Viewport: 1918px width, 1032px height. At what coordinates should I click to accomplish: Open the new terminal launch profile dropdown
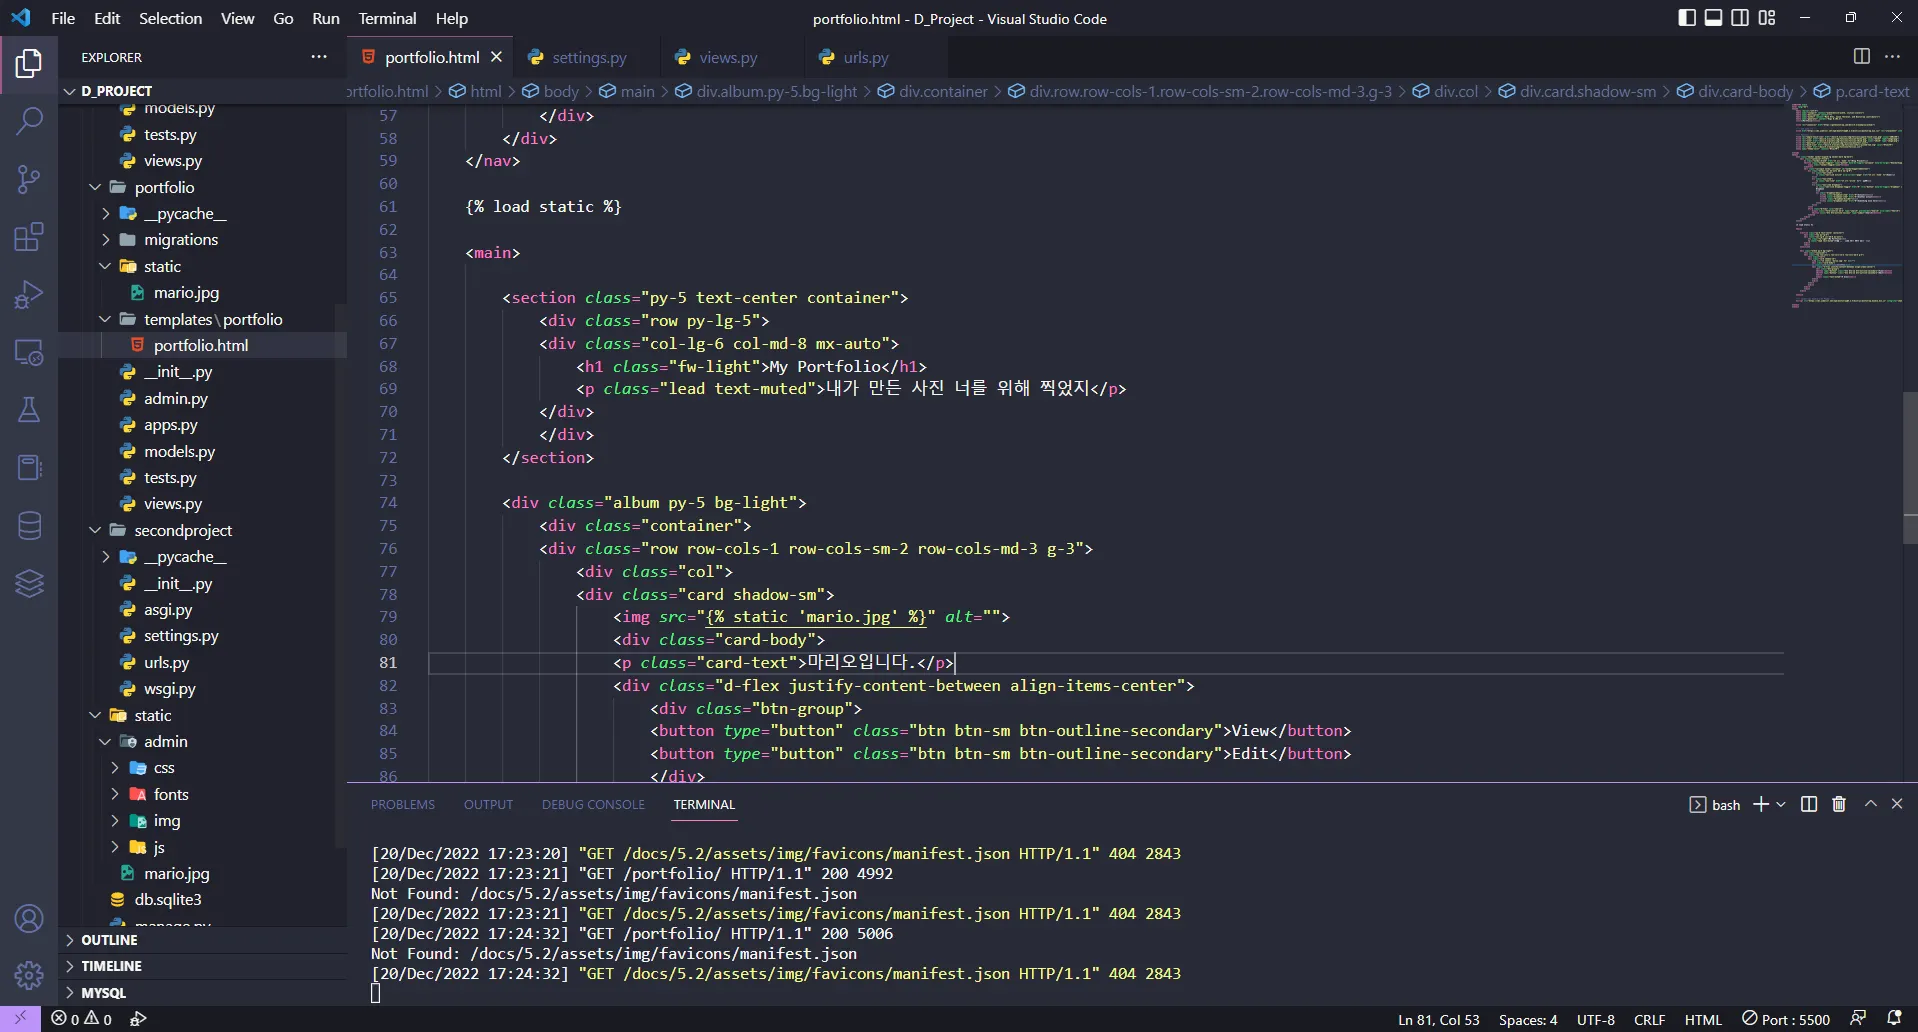(x=1781, y=805)
